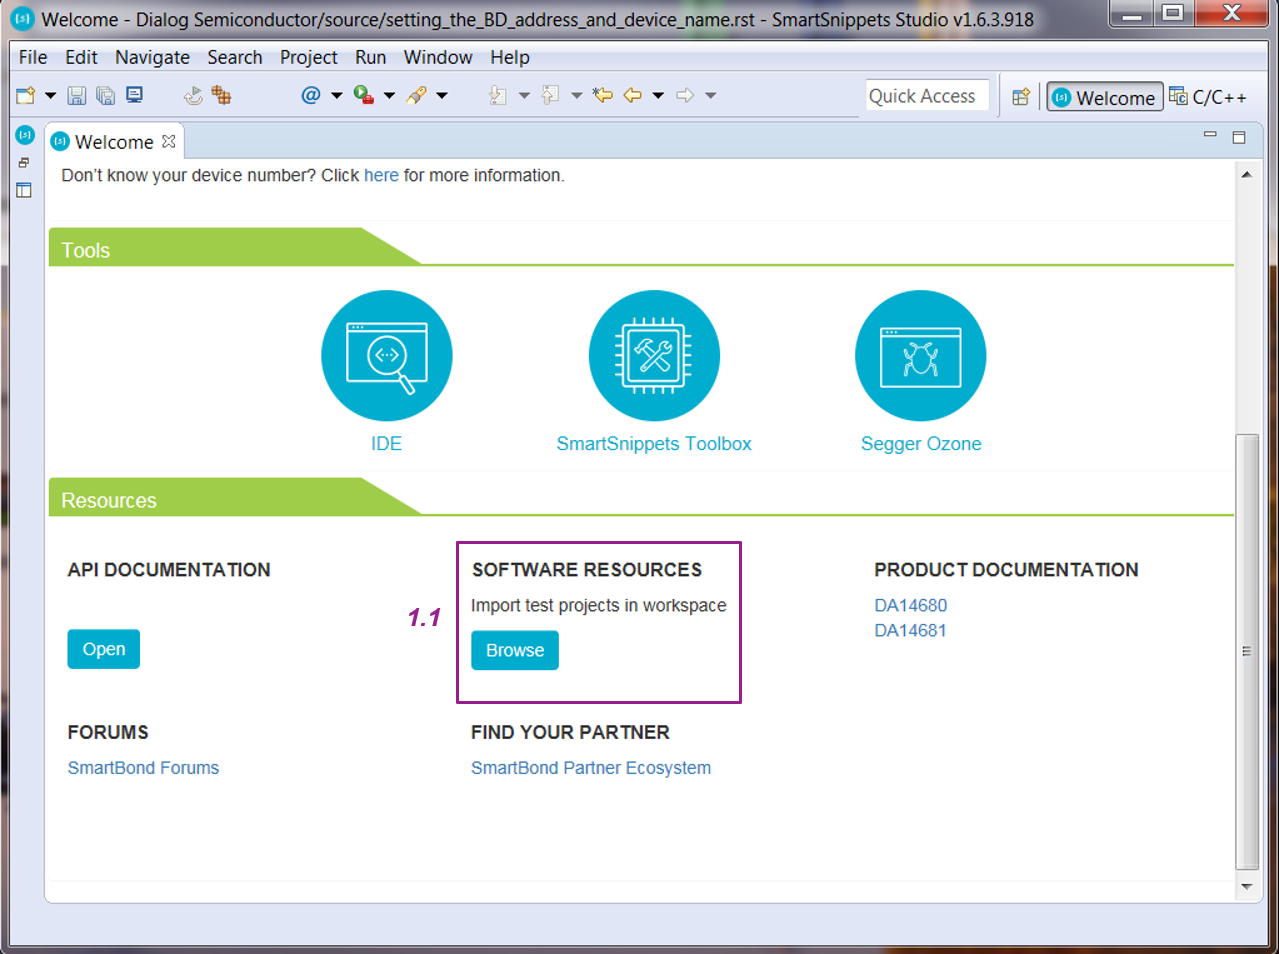Expand the @ icon dropdown arrow
The height and width of the screenshot is (954, 1279).
tap(336, 96)
